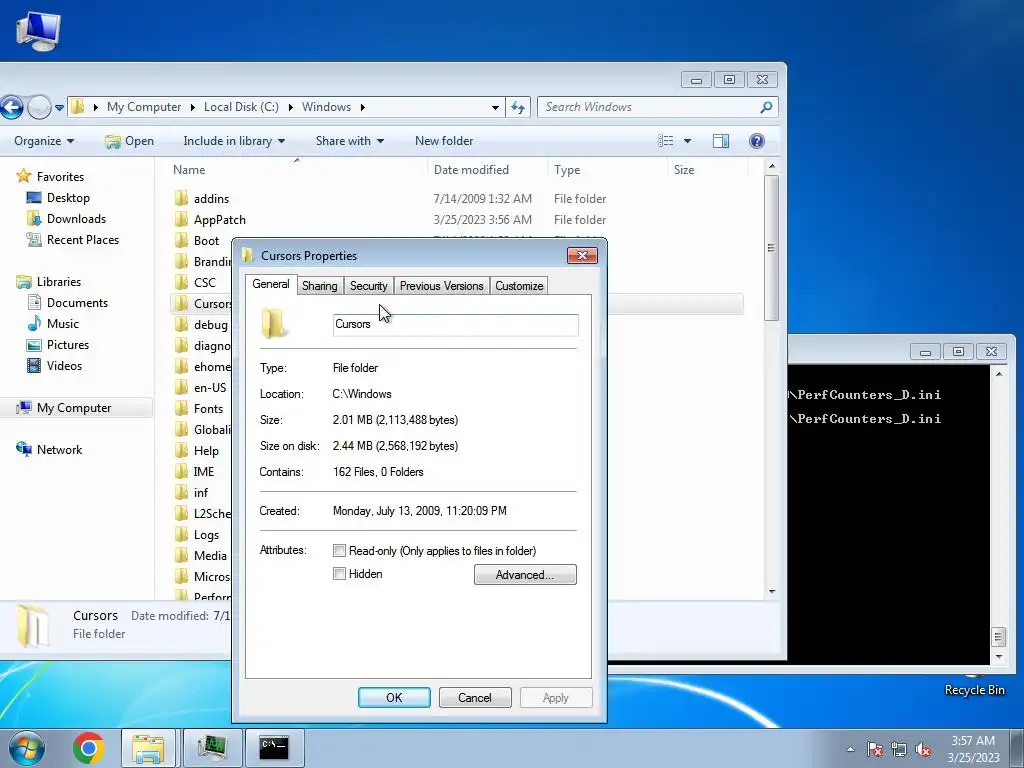Open the recent locations dropdown arrow
Image resolution: width=1024 pixels, height=768 pixels.
59,108
